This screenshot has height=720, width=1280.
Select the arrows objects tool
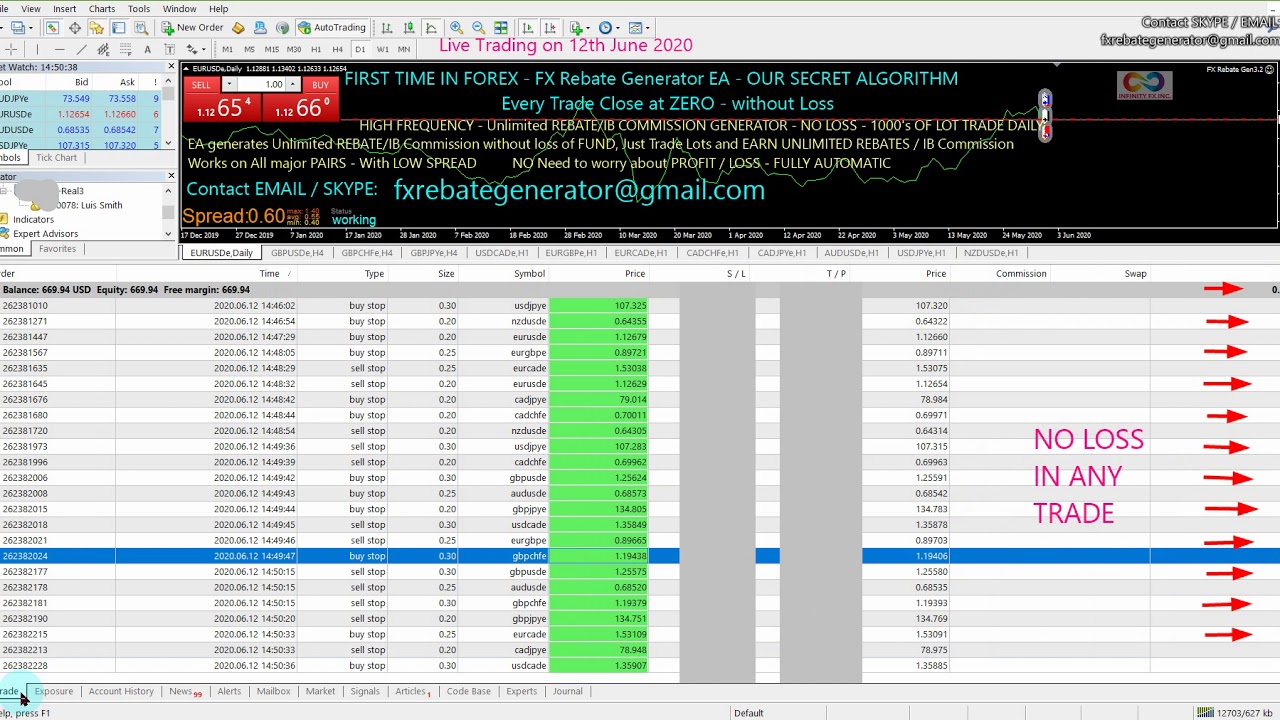click(190, 49)
